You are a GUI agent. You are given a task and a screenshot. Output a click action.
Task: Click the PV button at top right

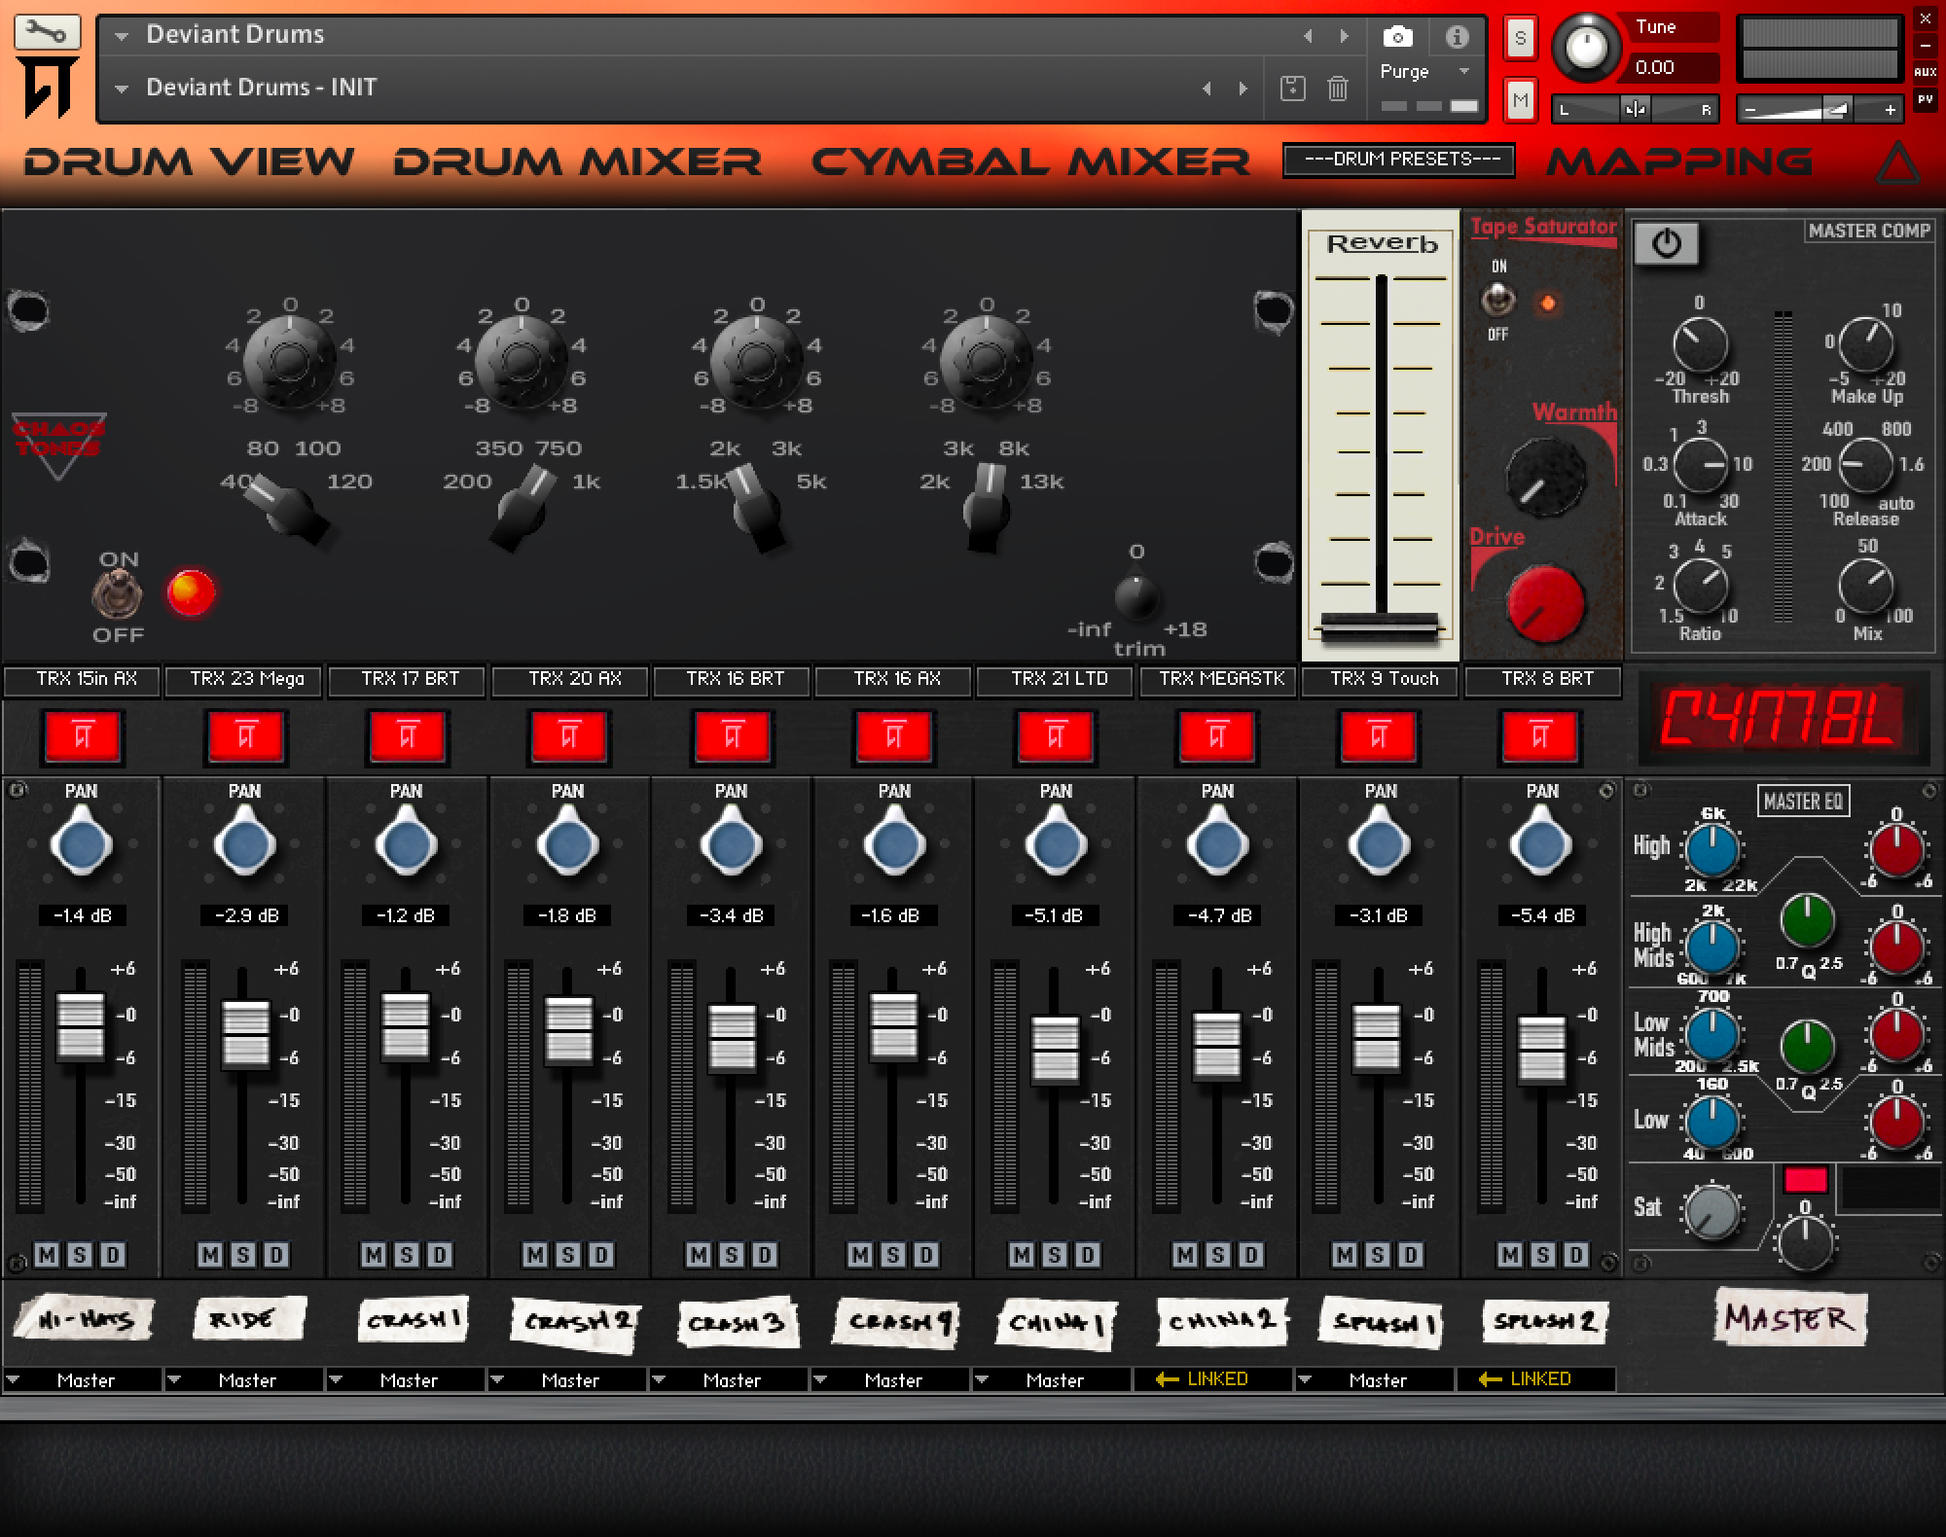(x=1925, y=99)
